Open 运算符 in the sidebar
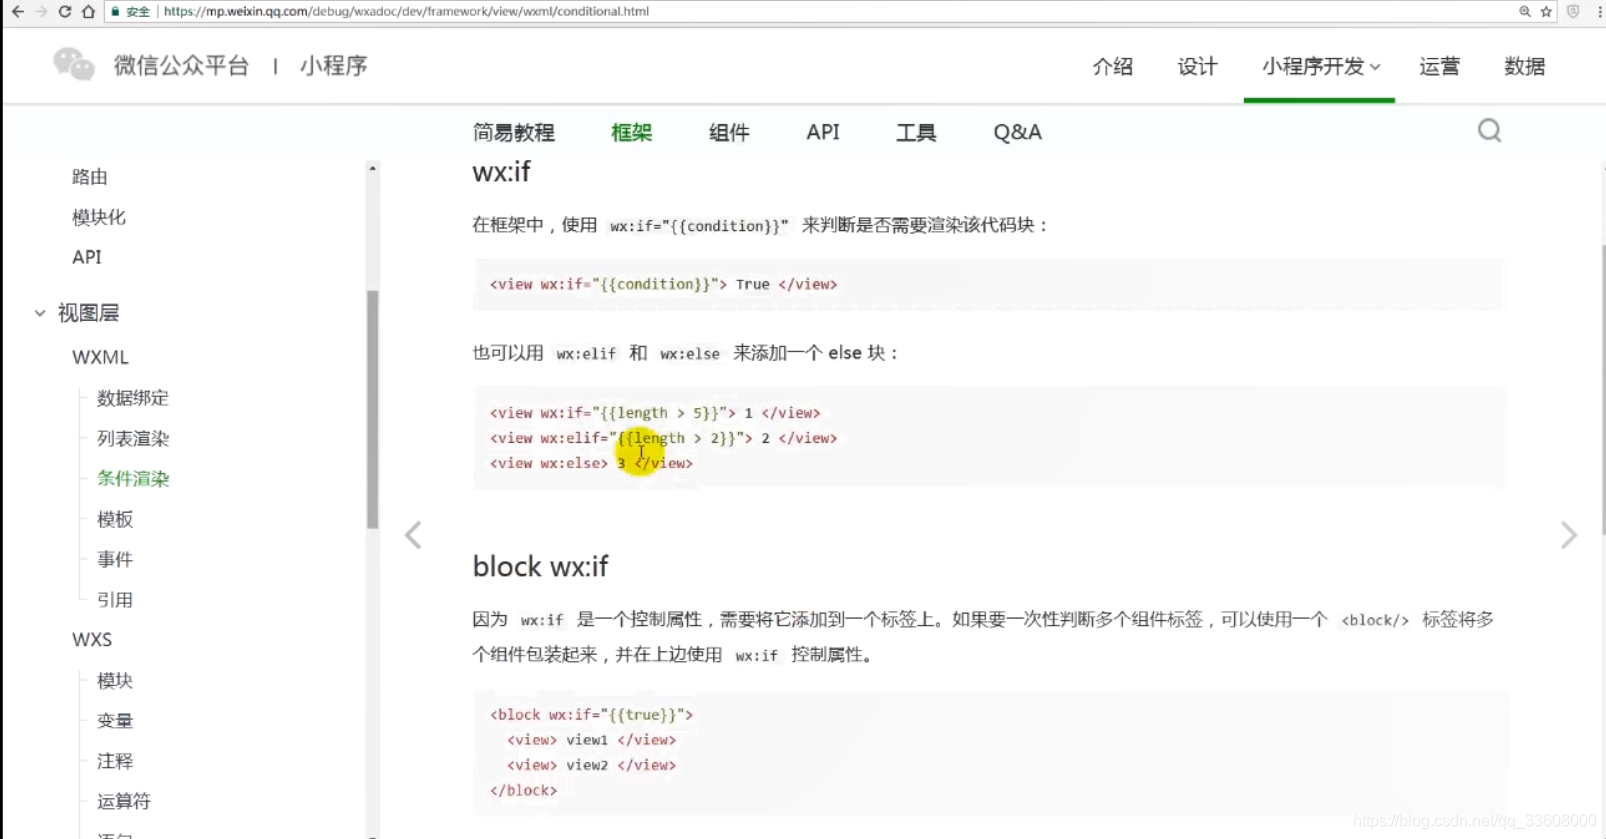1606x839 pixels. pyautogui.click(x=124, y=801)
